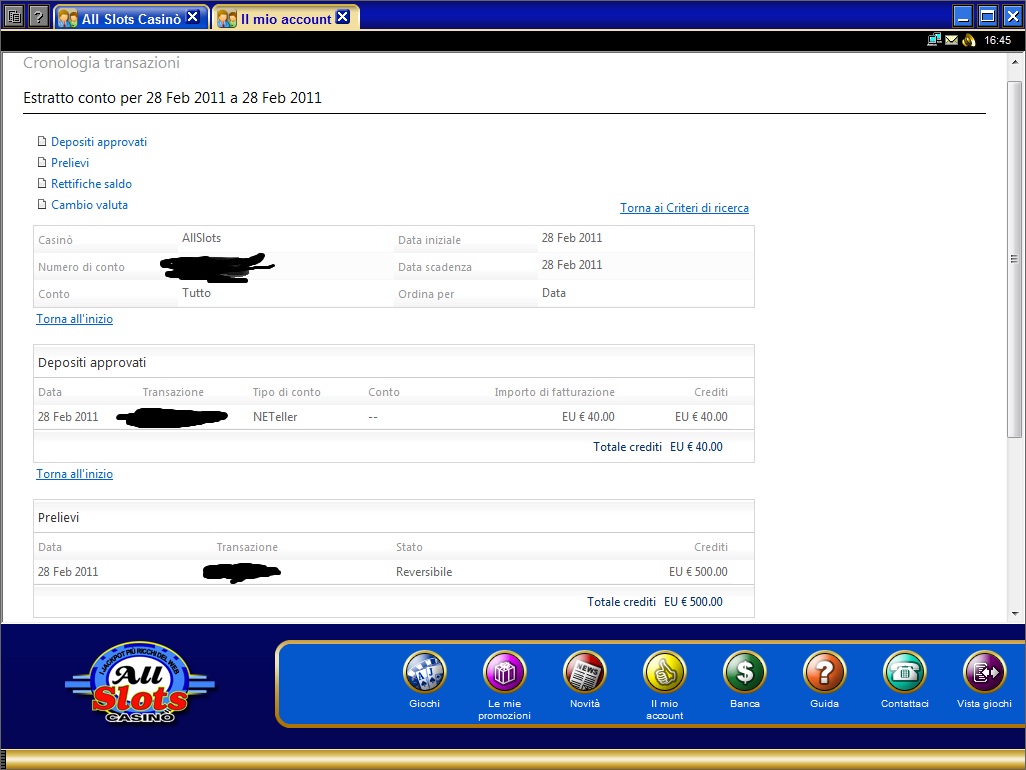Click the withdrawal row date 28 Feb 2011

pos(68,572)
